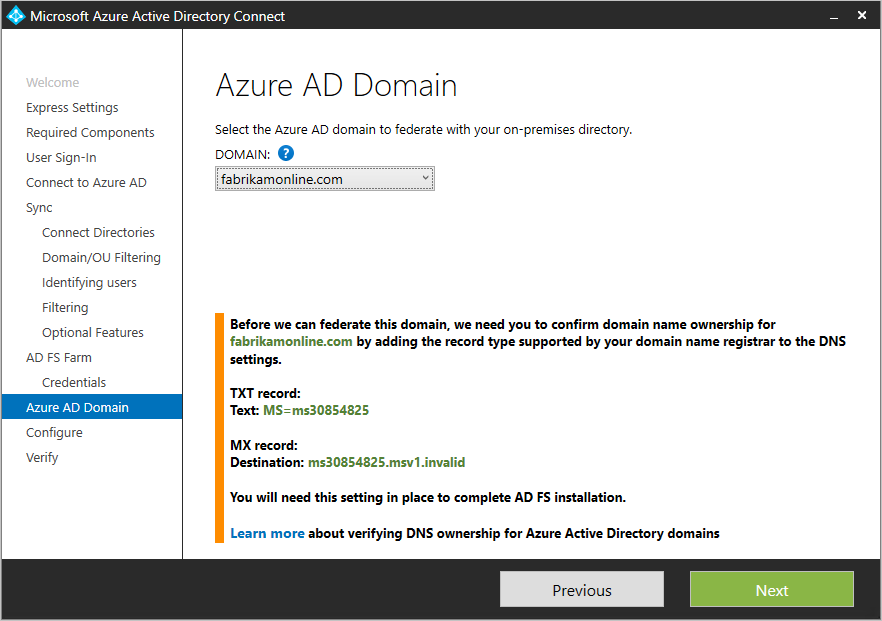
Task: Select Domain/OU Filtering in sidebar
Action: (101, 257)
